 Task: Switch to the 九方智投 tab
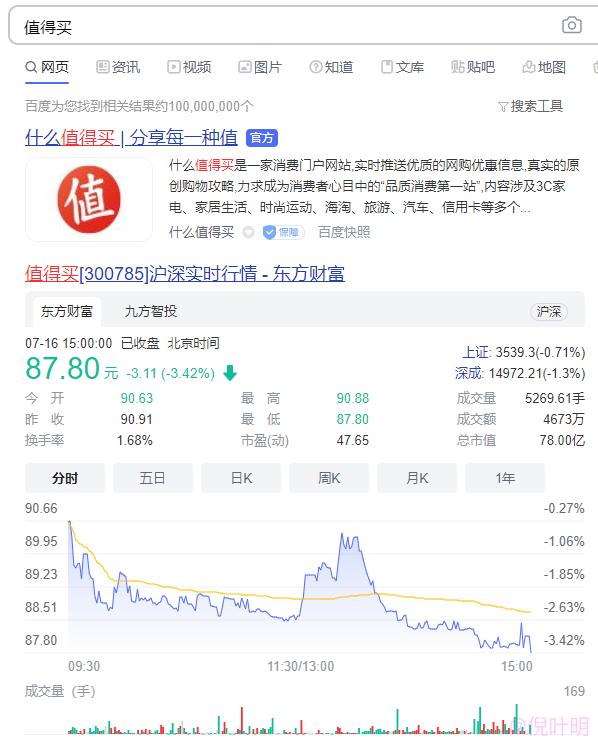(151, 311)
